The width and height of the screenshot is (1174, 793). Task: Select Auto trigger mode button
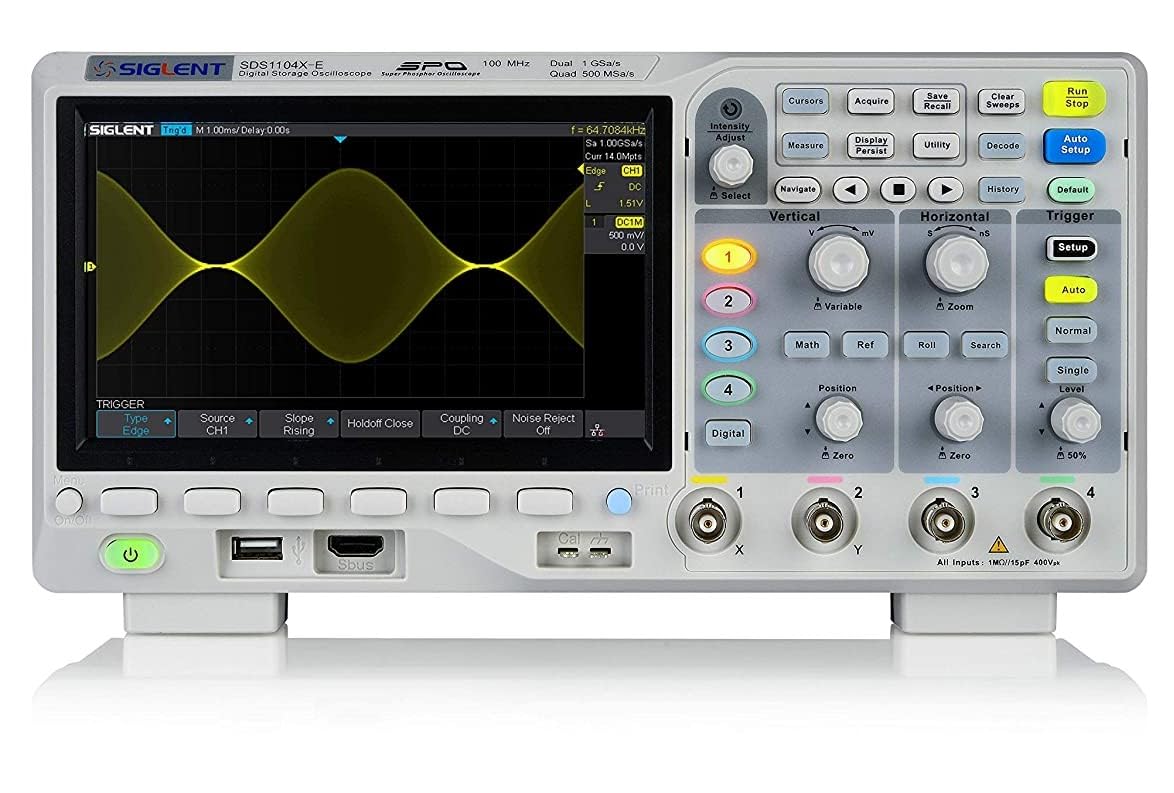(x=1072, y=290)
